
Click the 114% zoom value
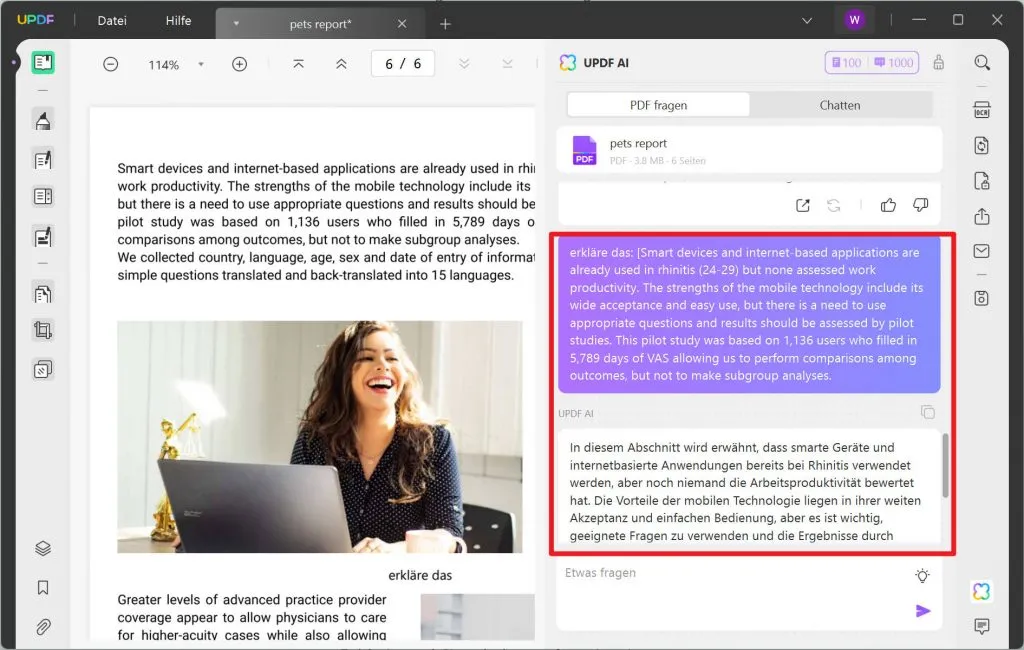[x=163, y=65]
